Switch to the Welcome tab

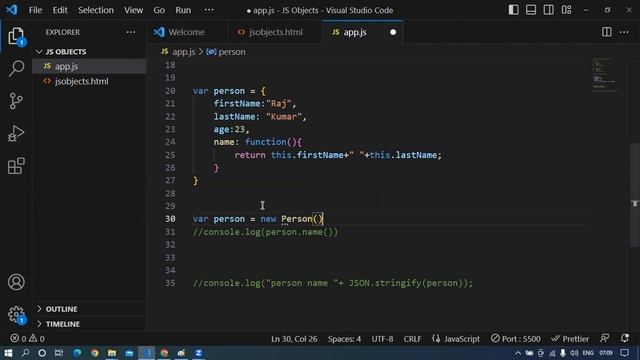click(186, 32)
